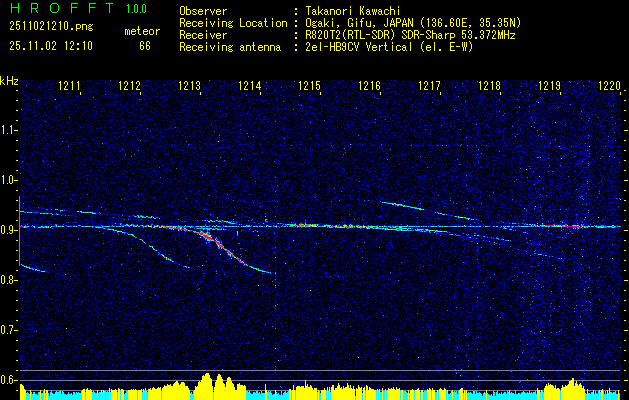This screenshot has width=629, height=400.
Task: Click the 1217 time axis marker
Action: click(x=429, y=85)
